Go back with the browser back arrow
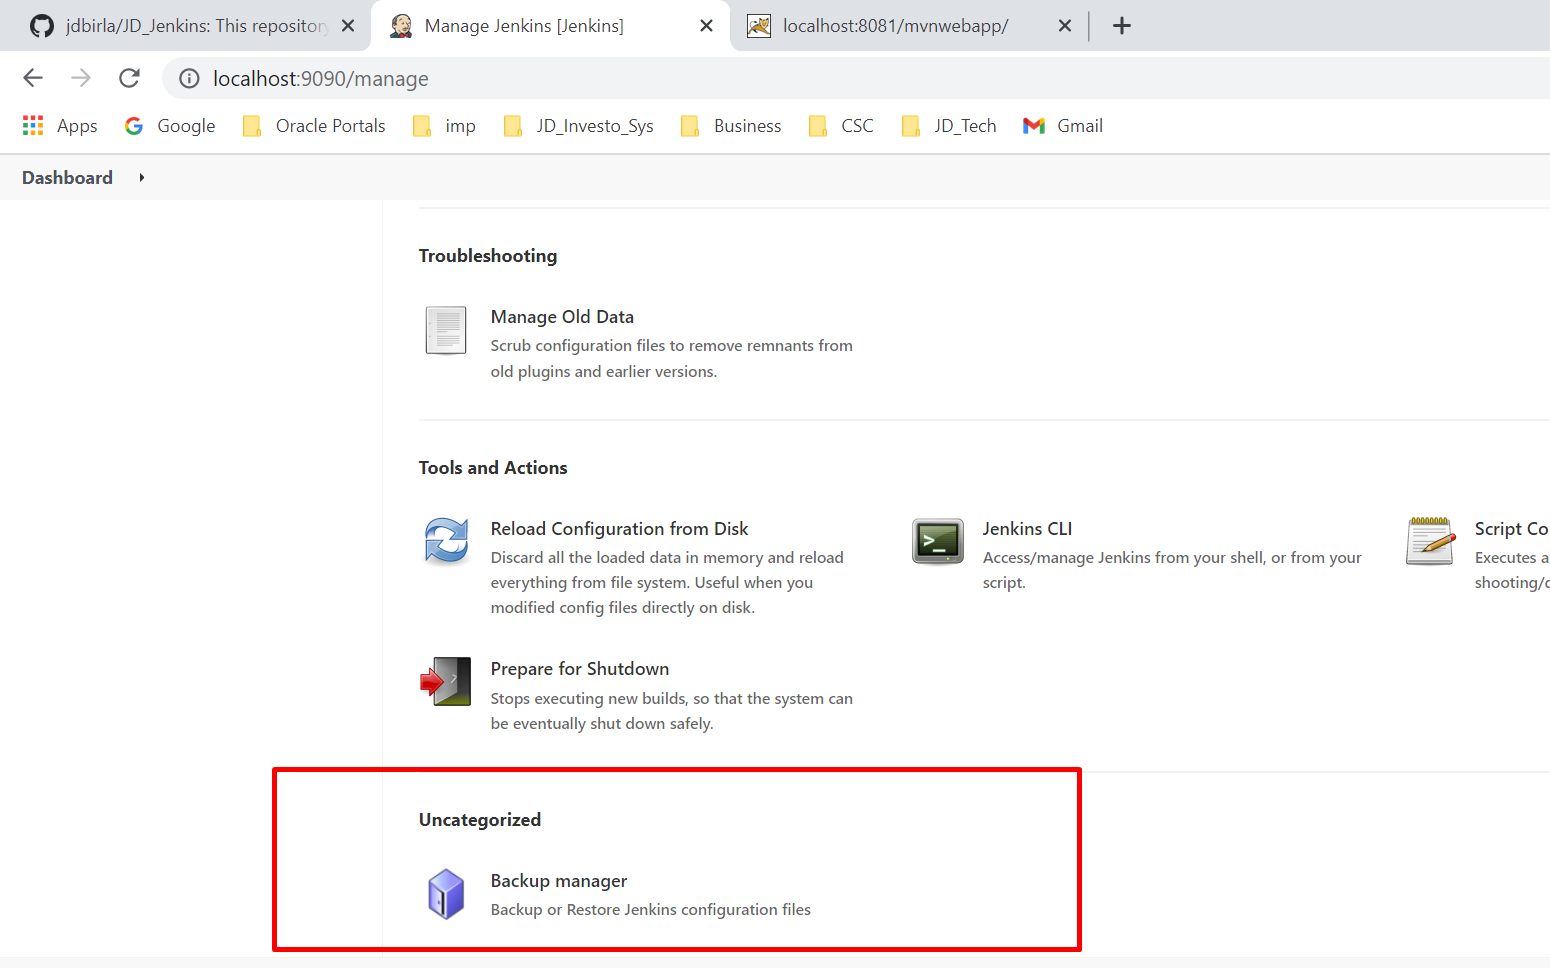The image size is (1550, 968). [x=33, y=78]
